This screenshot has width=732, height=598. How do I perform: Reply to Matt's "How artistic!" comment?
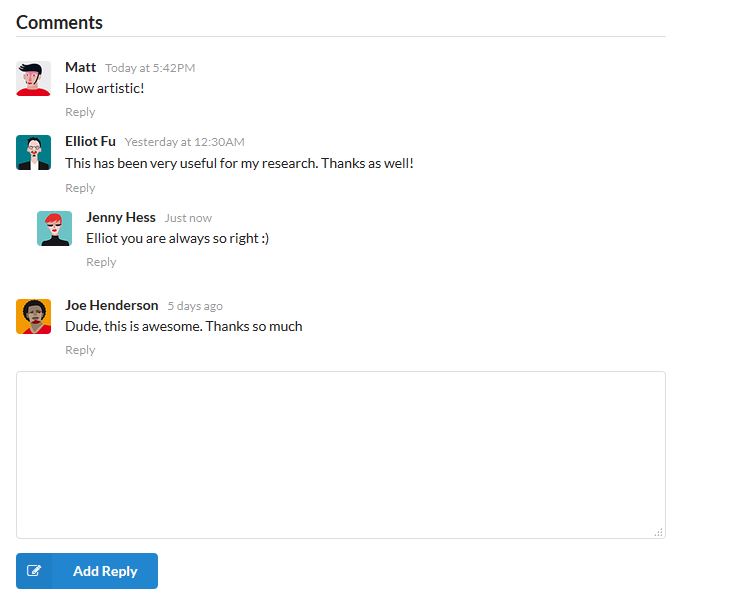(80, 112)
